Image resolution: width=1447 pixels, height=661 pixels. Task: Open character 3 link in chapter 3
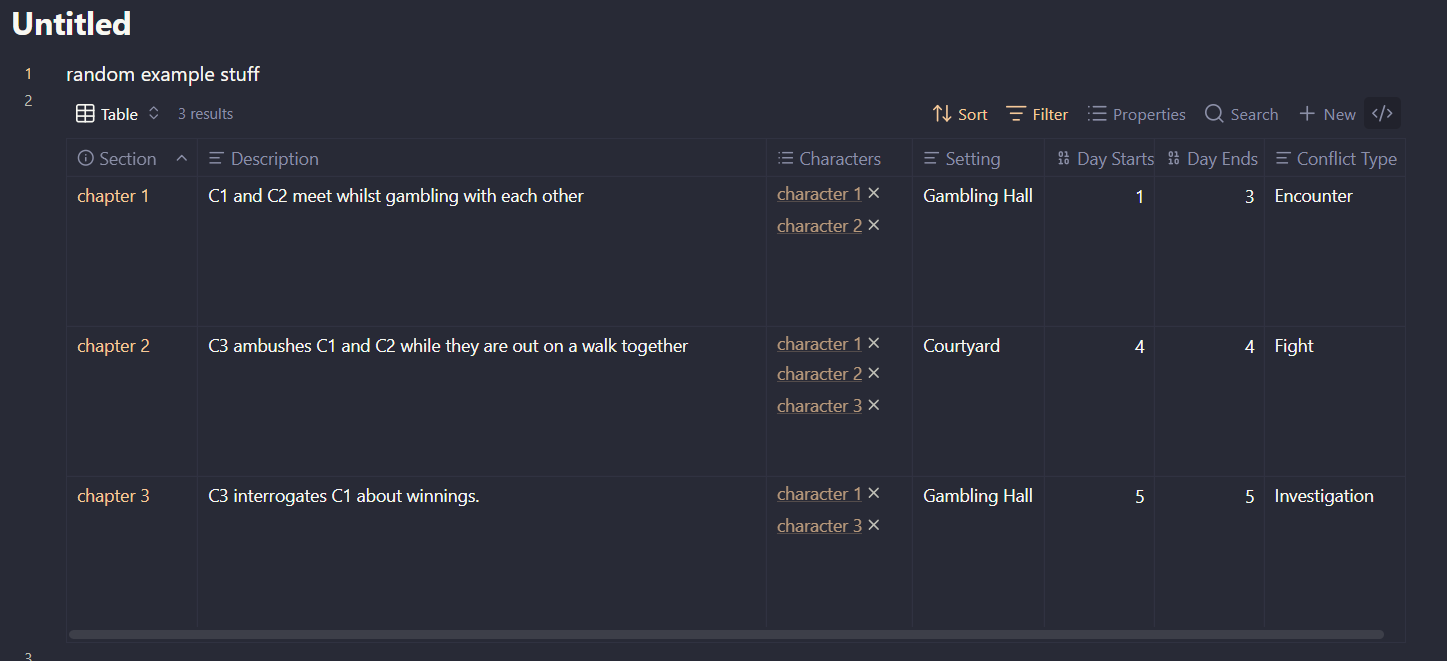click(x=819, y=526)
